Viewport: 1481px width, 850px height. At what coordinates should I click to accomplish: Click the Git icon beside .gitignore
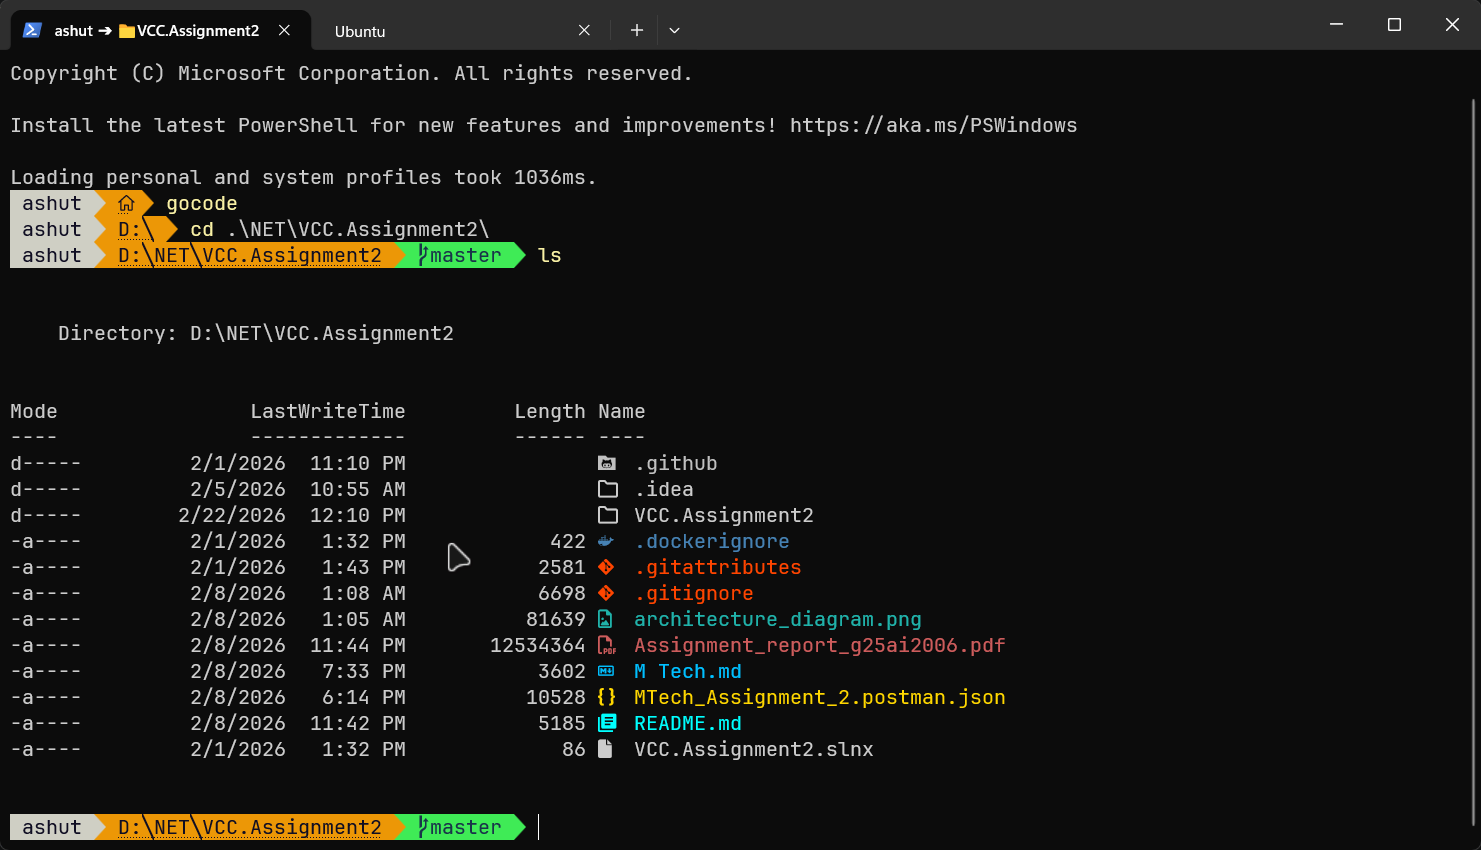click(608, 593)
